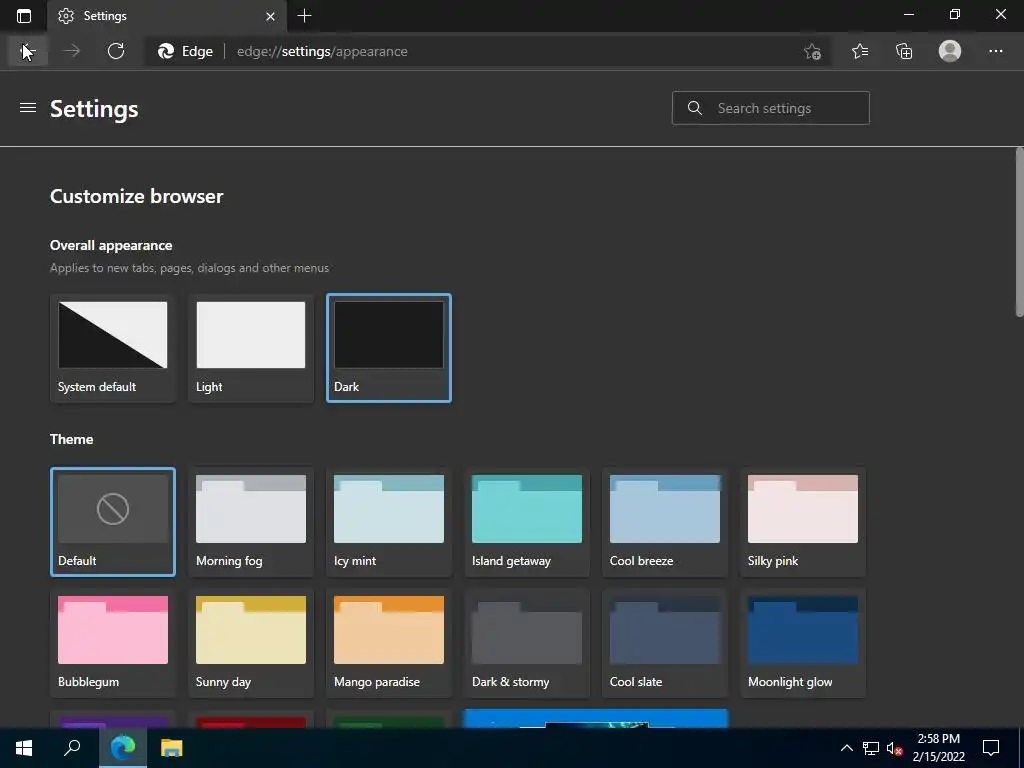Minimize the Edge window

[908, 14]
